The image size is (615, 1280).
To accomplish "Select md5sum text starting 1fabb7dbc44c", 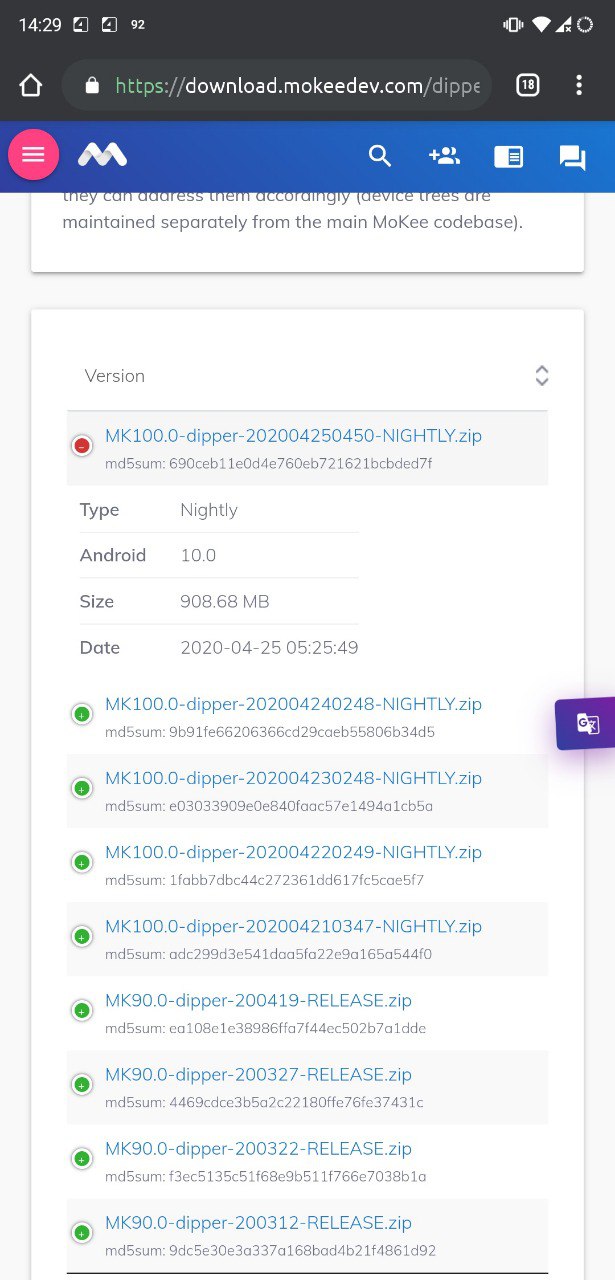I will (265, 880).
